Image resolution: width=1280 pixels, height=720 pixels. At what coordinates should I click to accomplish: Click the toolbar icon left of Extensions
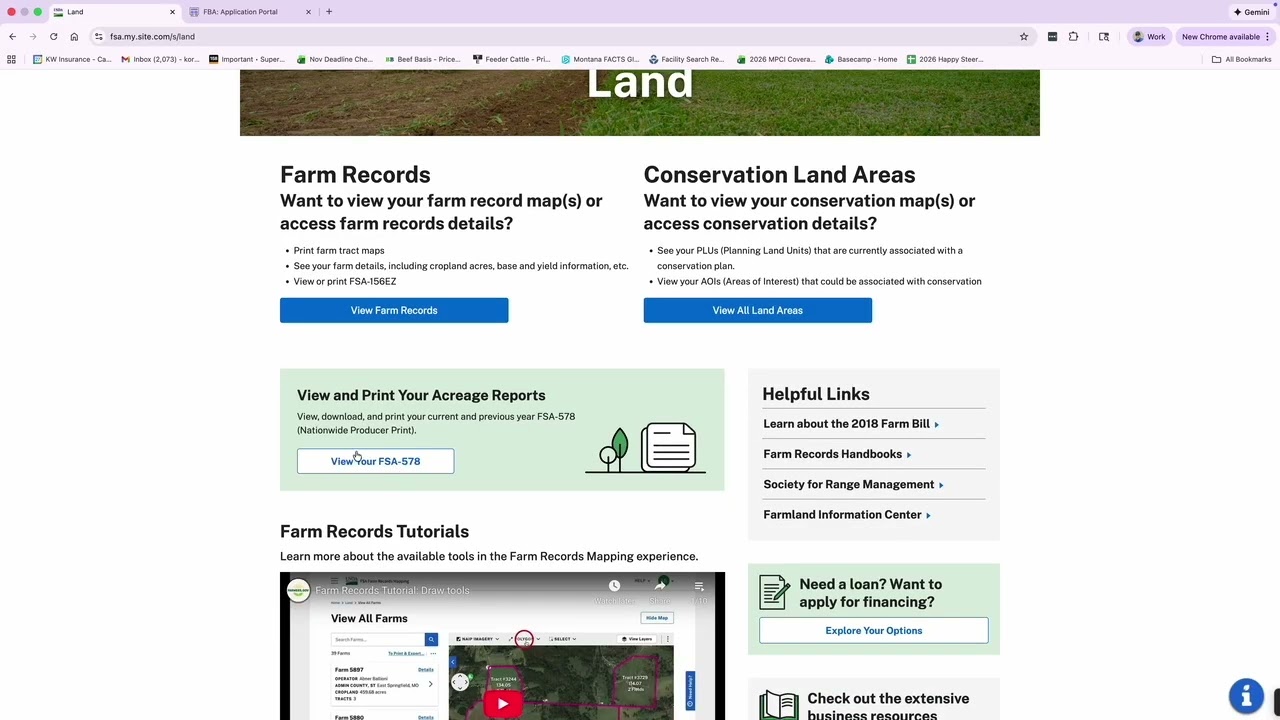(1052, 37)
